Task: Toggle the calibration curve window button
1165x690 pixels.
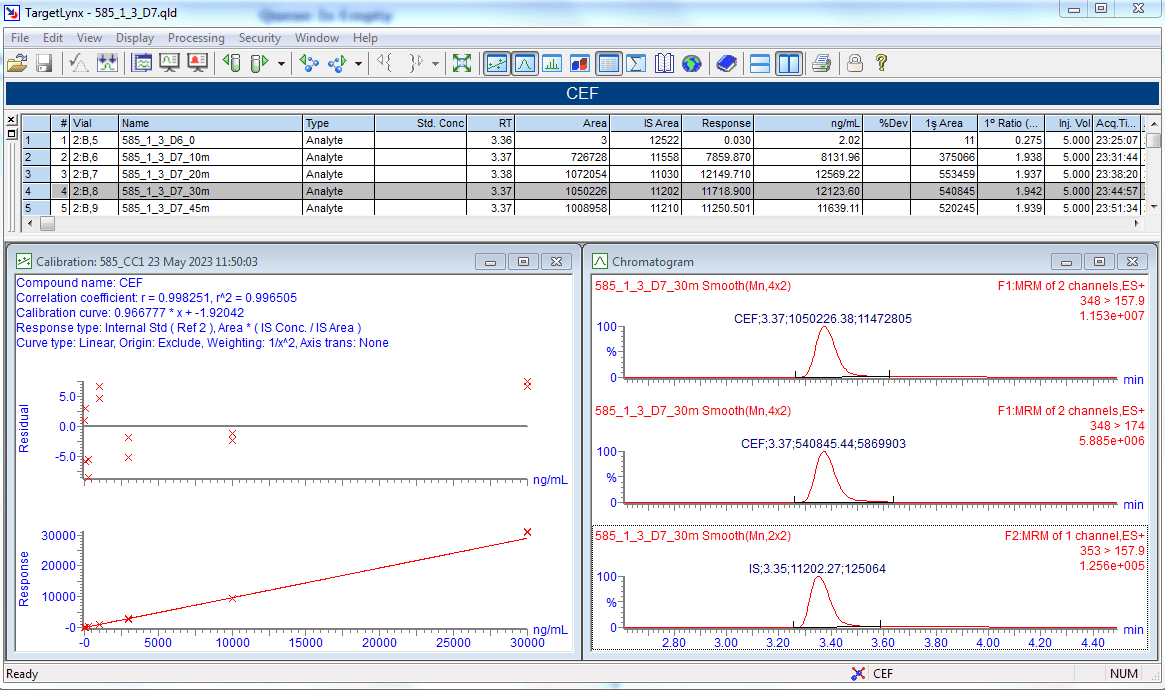Action: (x=496, y=64)
